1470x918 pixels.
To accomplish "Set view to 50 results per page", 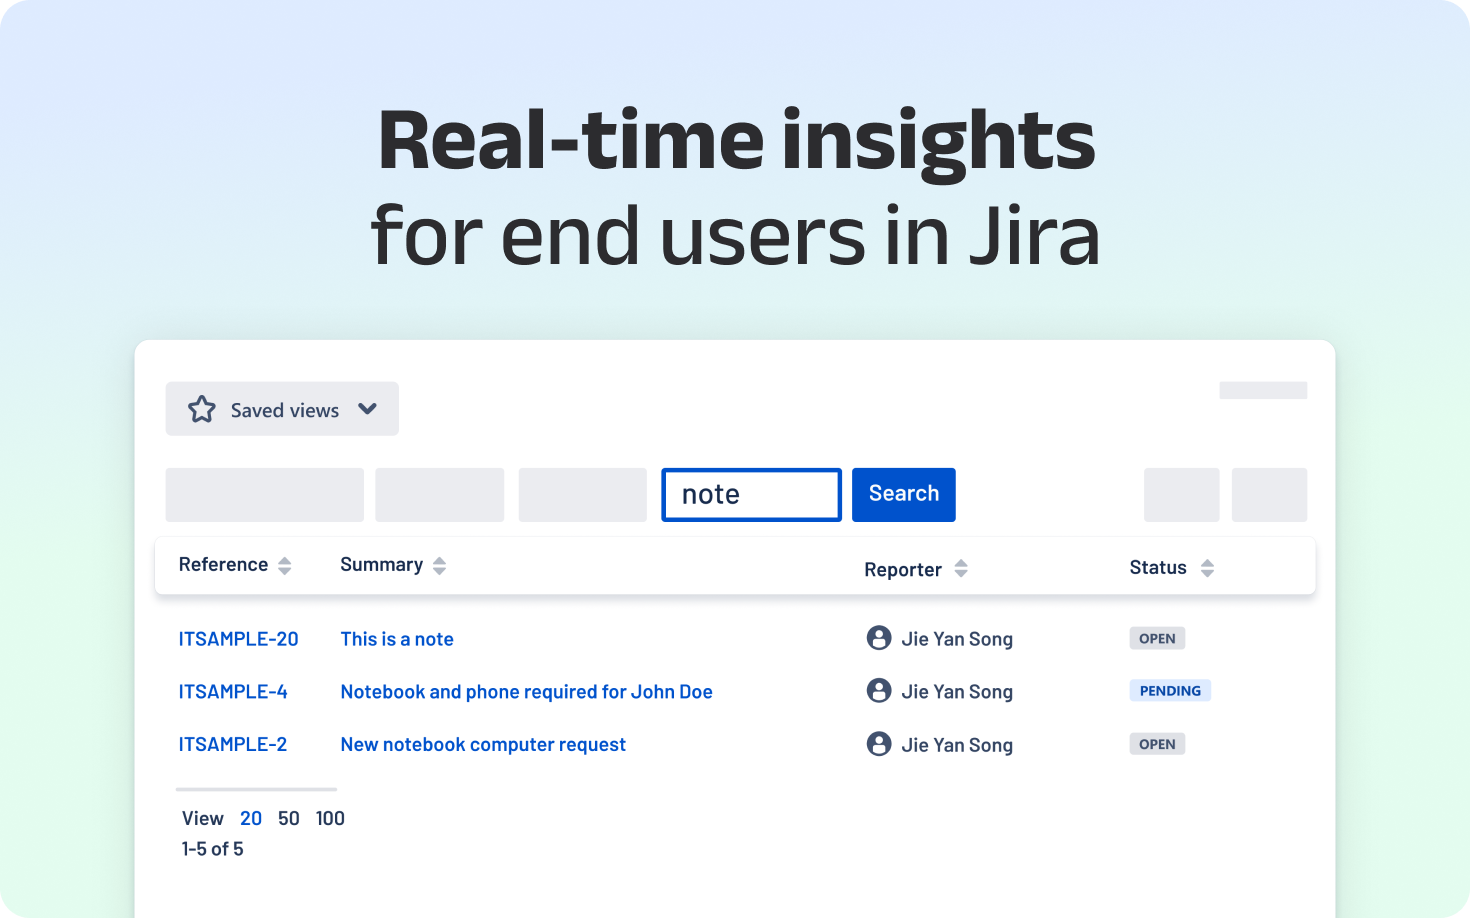I will (289, 818).
